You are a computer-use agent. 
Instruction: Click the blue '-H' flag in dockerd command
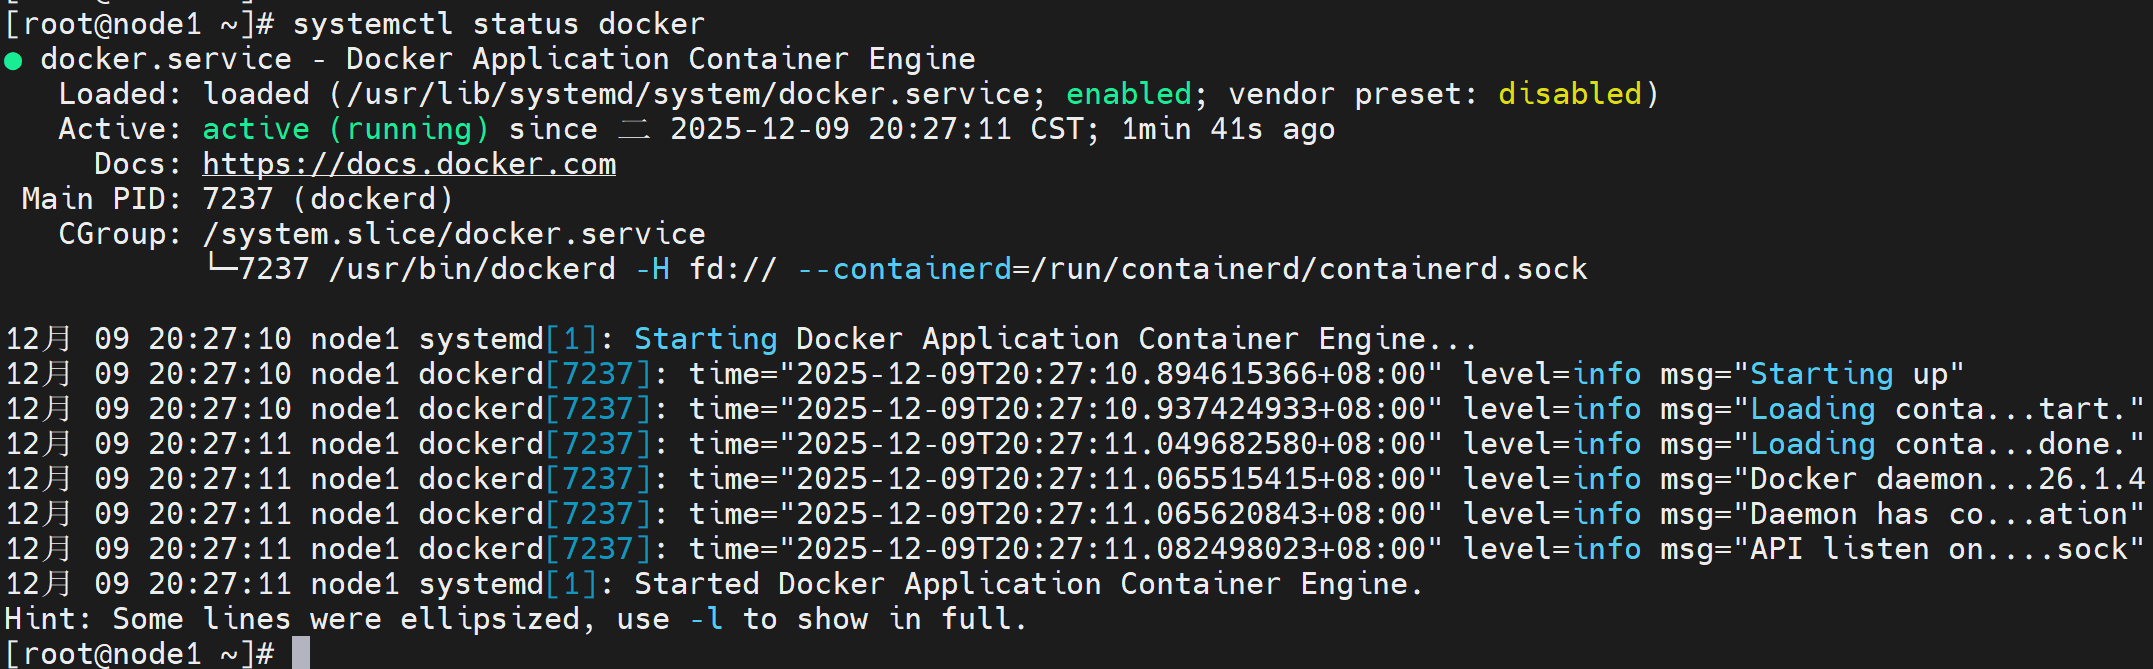(x=652, y=269)
